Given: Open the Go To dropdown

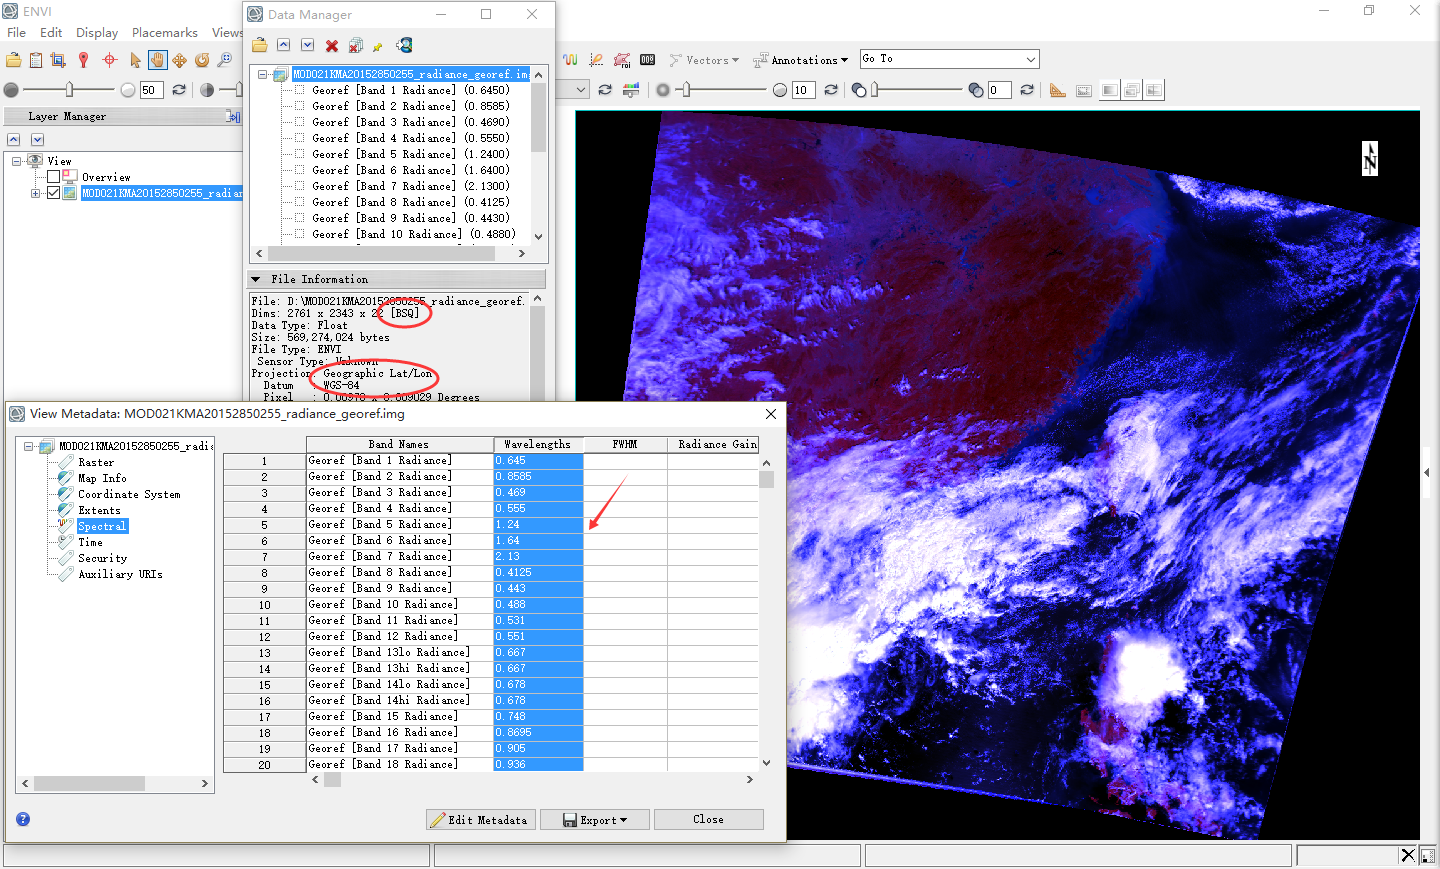Looking at the screenshot, I should tap(1030, 60).
